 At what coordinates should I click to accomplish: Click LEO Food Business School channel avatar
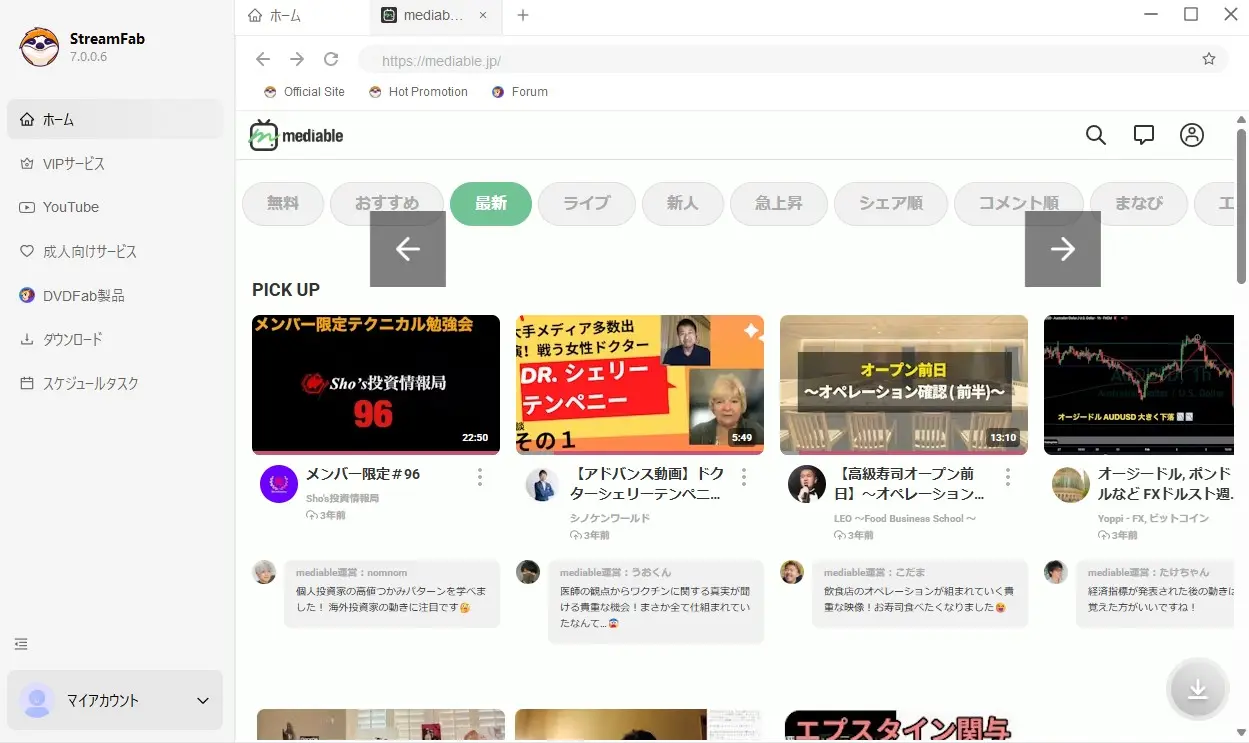click(807, 484)
